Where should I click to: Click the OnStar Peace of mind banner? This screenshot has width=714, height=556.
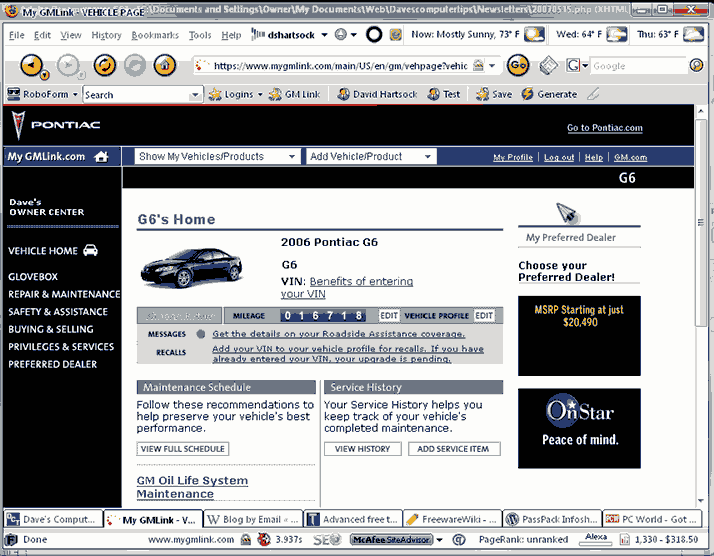click(579, 428)
